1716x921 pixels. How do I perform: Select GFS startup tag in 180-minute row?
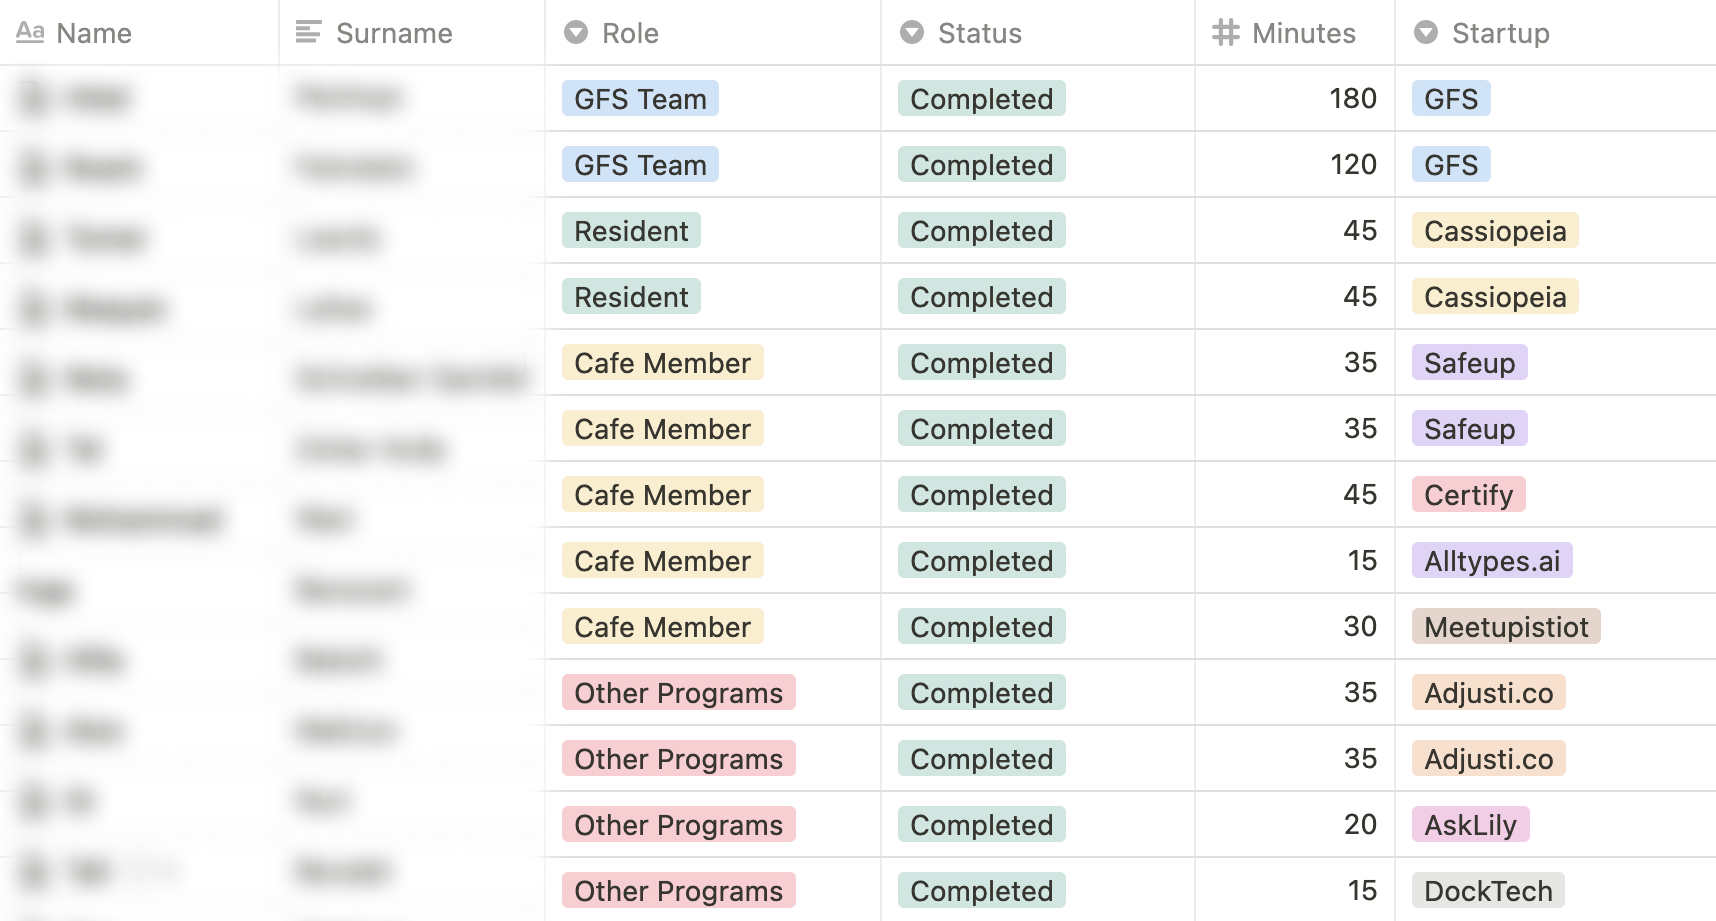1451,98
